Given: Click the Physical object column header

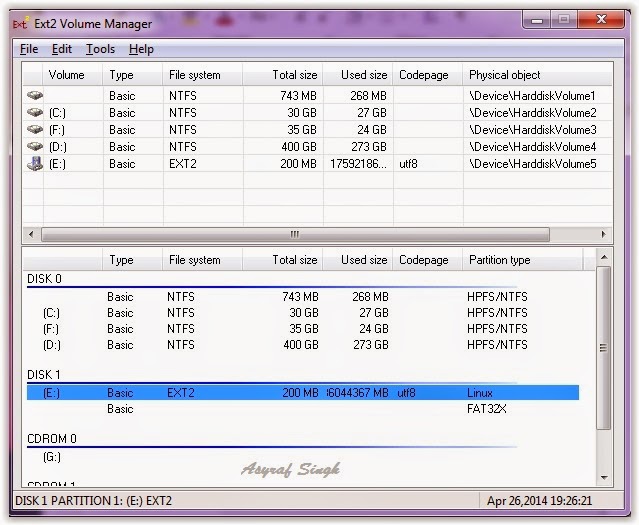Looking at the screenshot, I should tap(537, 75).
